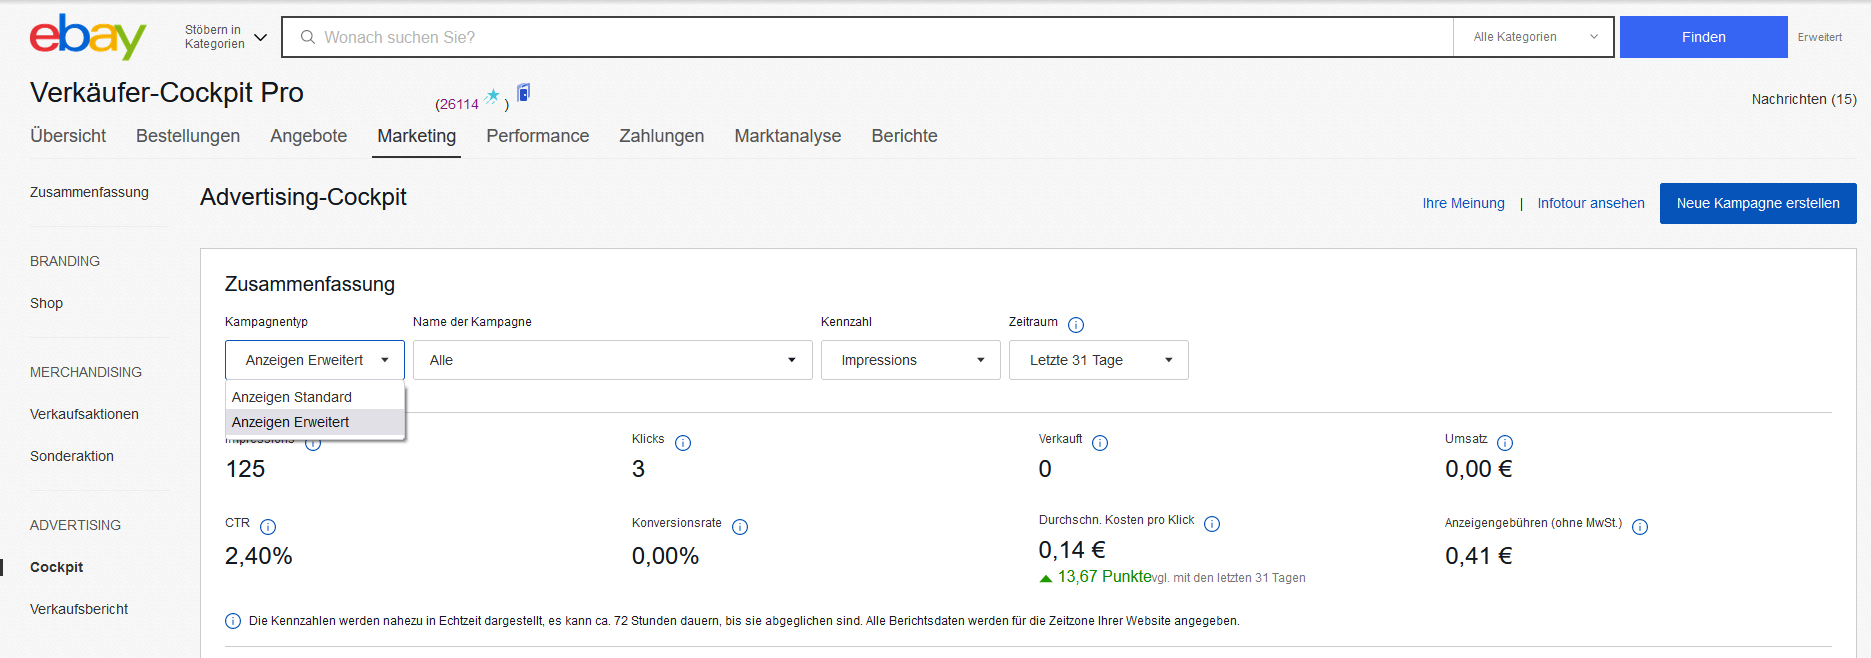Open info icon next to Klicks
The height and width of the screenshot is (658, 1871).
pos(683,443)
